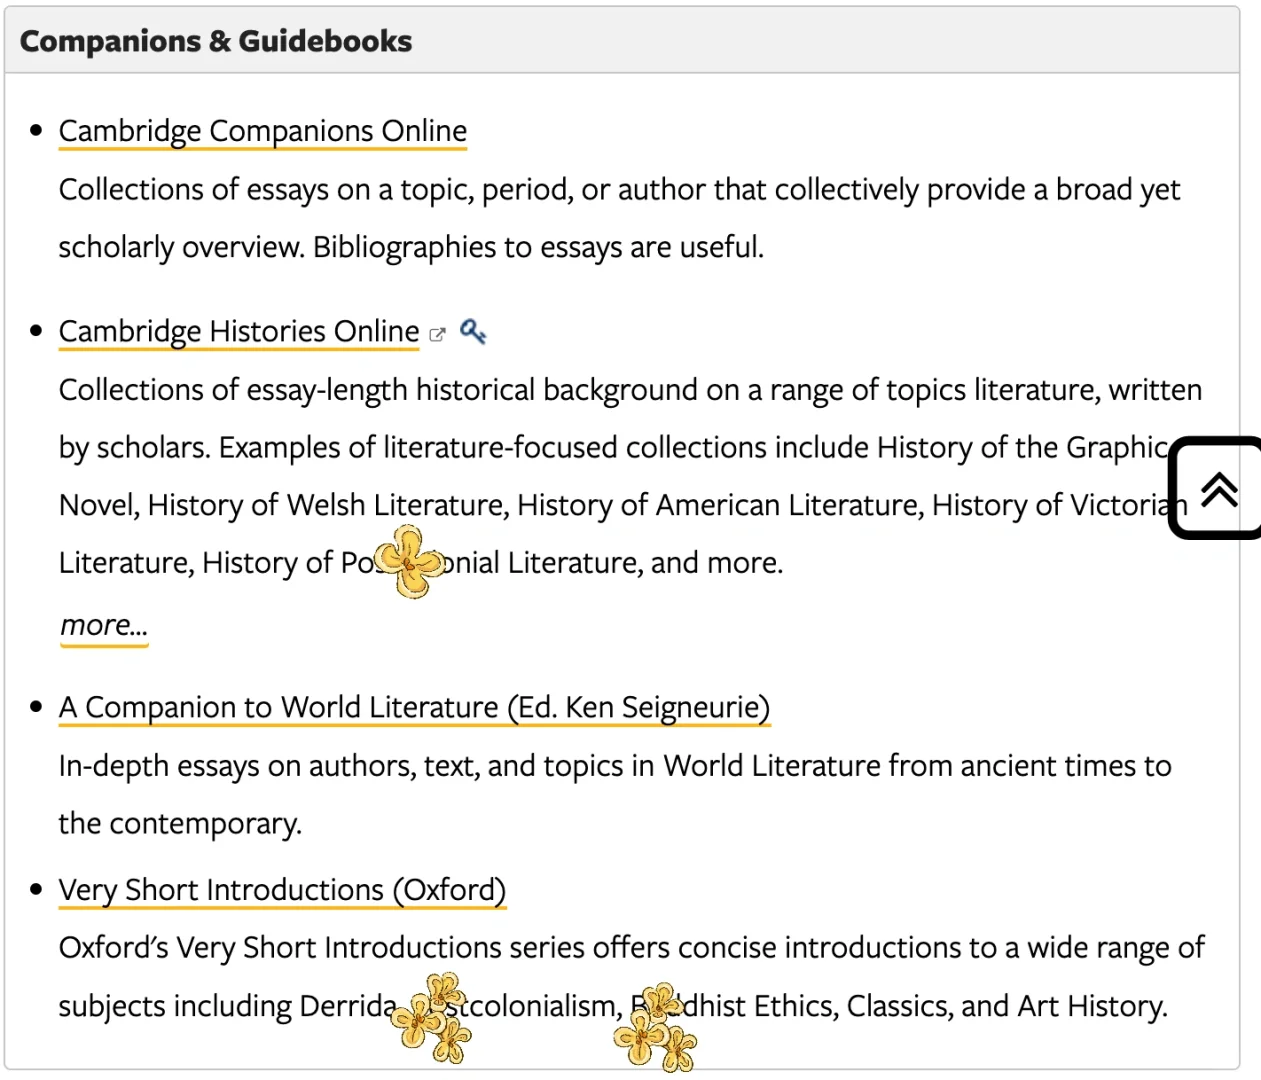Viewport: 1261px width, 1080px height.
Task: Click the flower cluster over Buddhist Ethics
Action: [x=656, y=1028]
